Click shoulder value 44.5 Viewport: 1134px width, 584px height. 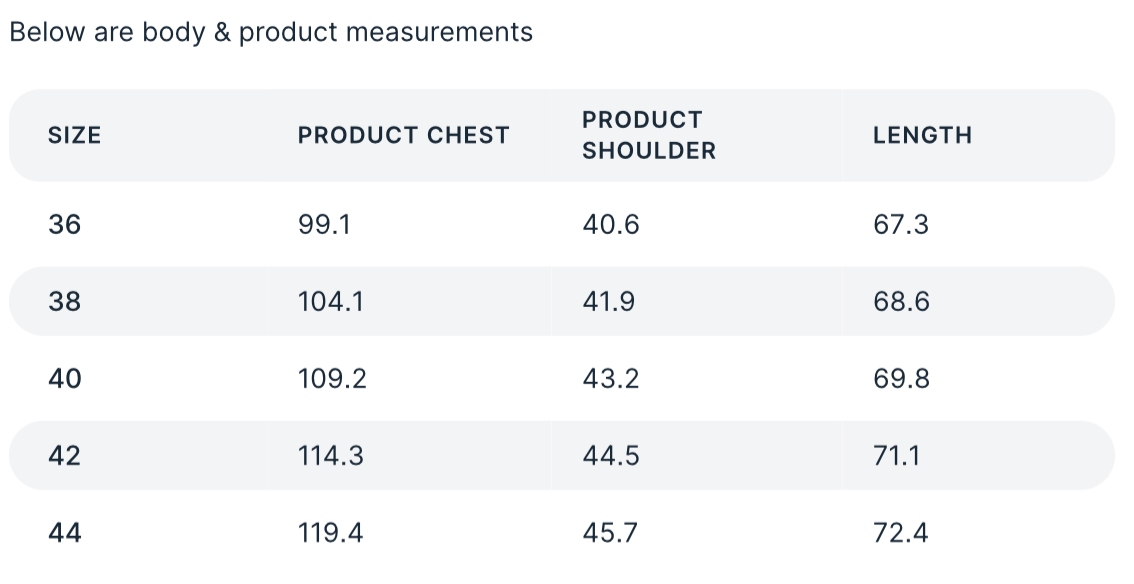(x=610, y=455)
